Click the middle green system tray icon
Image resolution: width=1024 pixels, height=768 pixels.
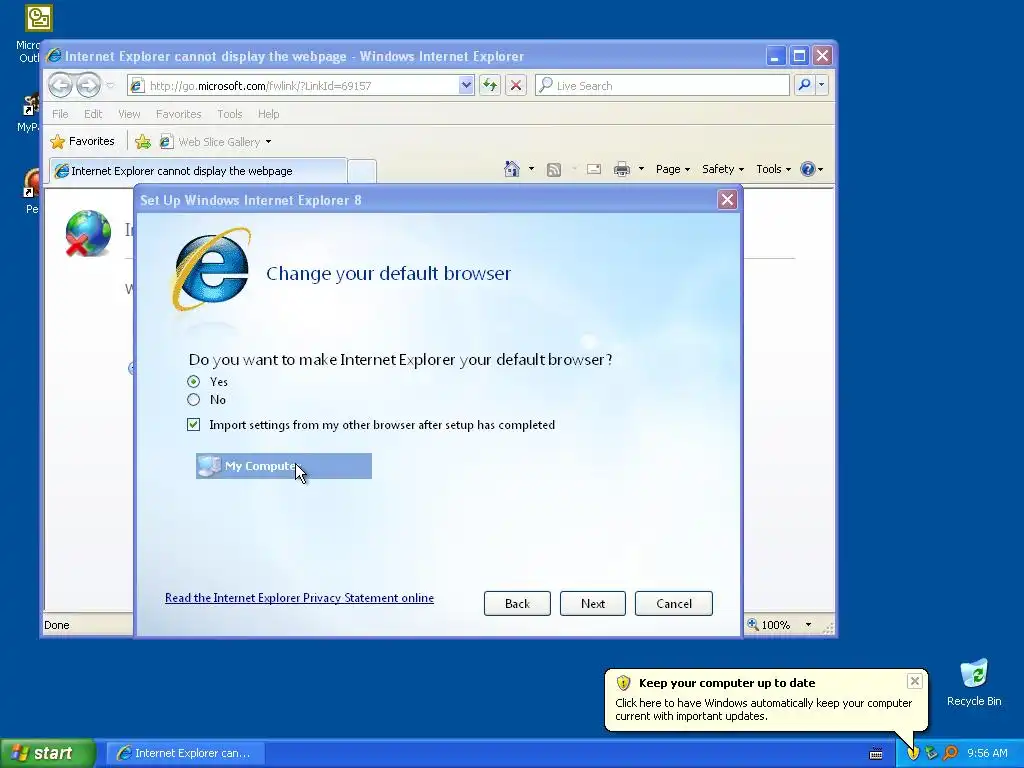point(931,753)
